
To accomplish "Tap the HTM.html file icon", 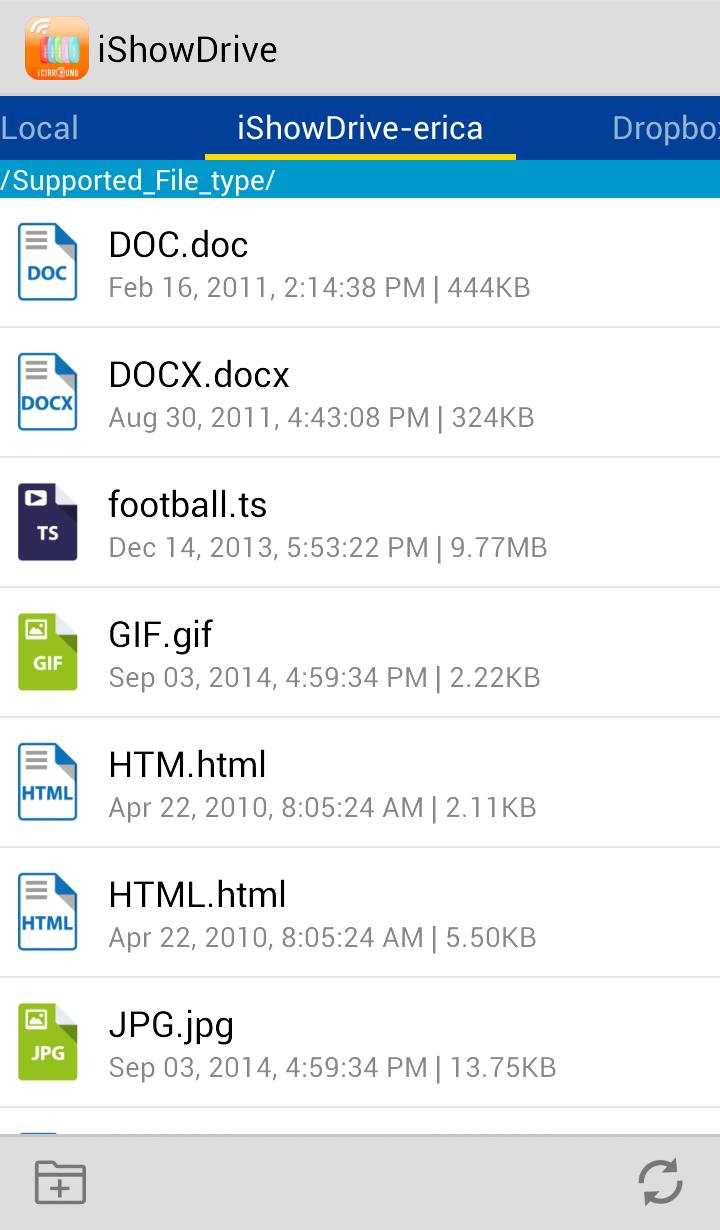I will [48, 782].
